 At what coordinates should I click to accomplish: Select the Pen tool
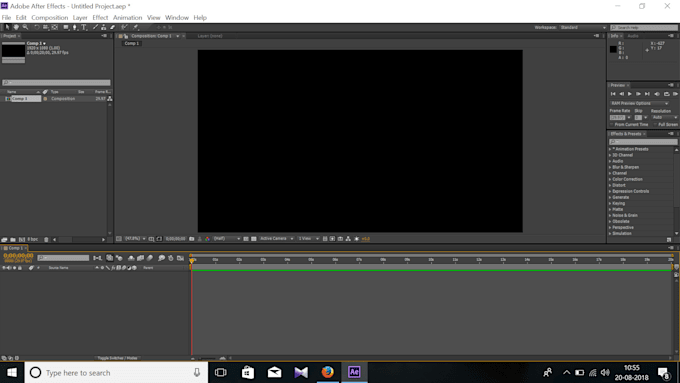(75, 27)
